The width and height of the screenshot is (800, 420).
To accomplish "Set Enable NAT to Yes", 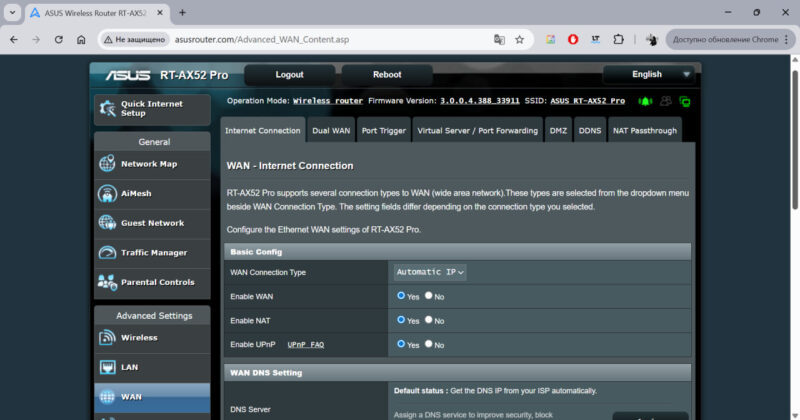I will pos(401,319).
